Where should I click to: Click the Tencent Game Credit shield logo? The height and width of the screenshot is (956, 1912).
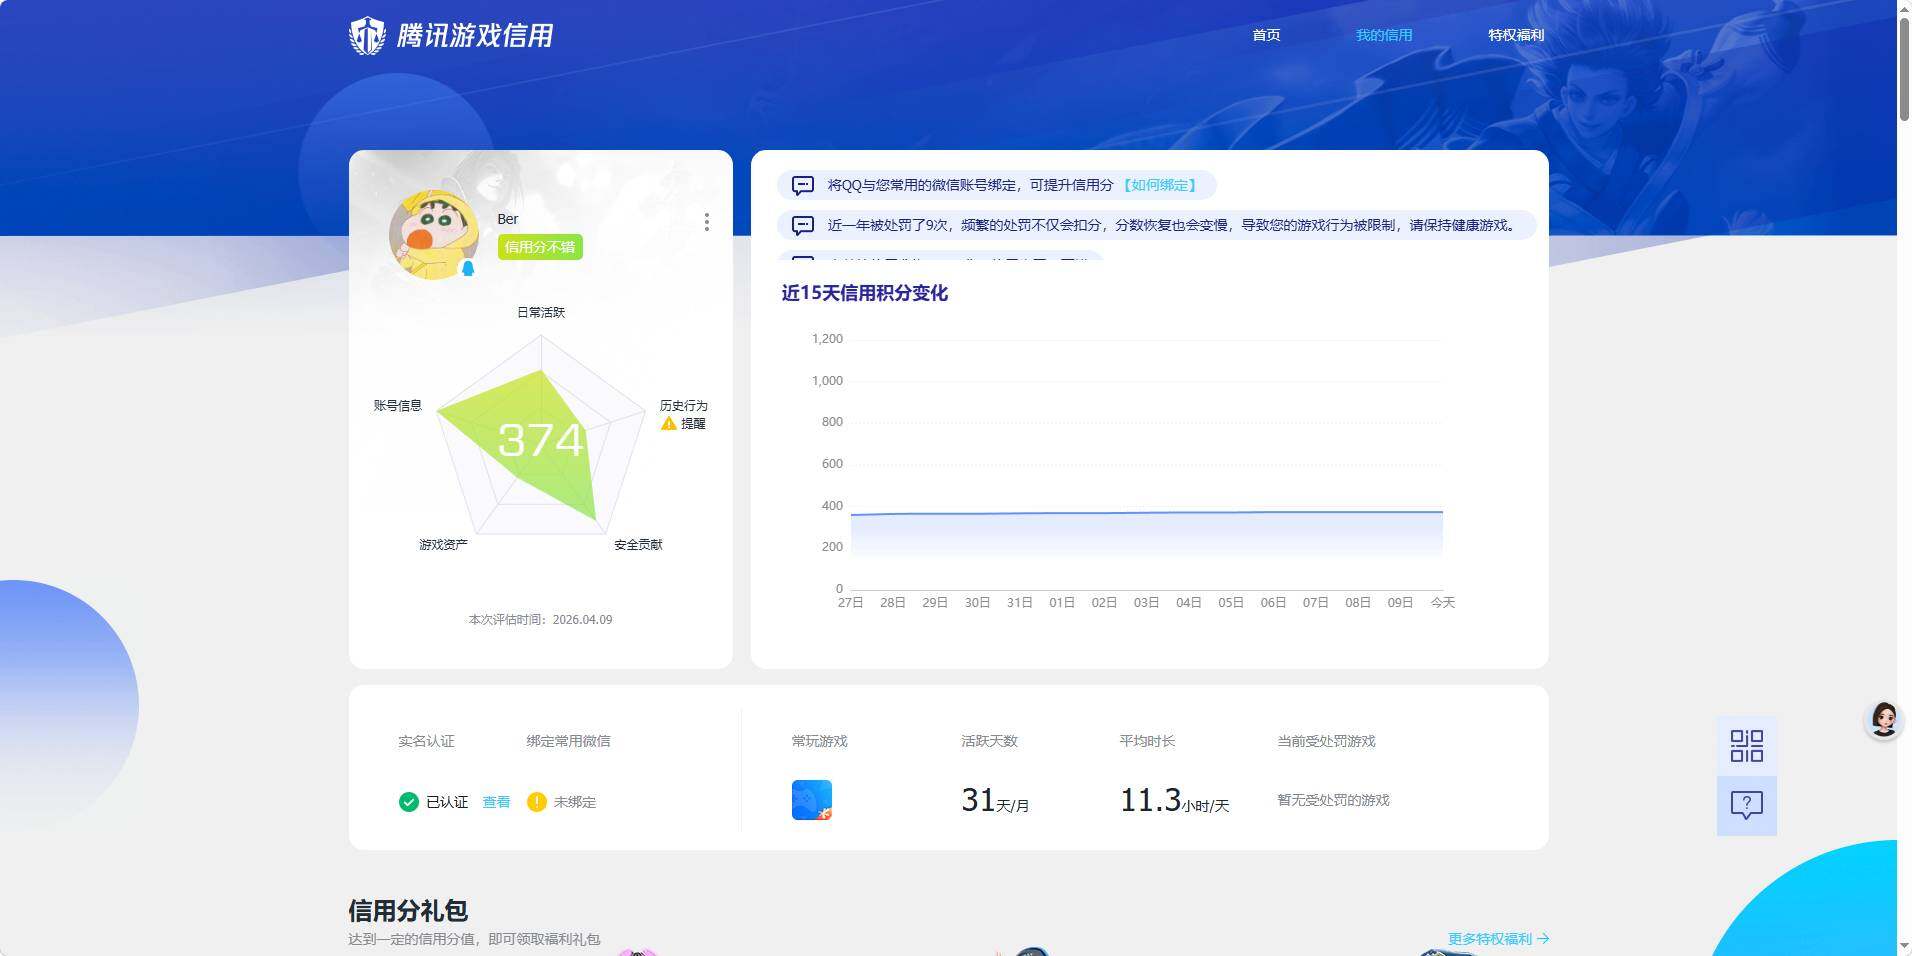367,35
